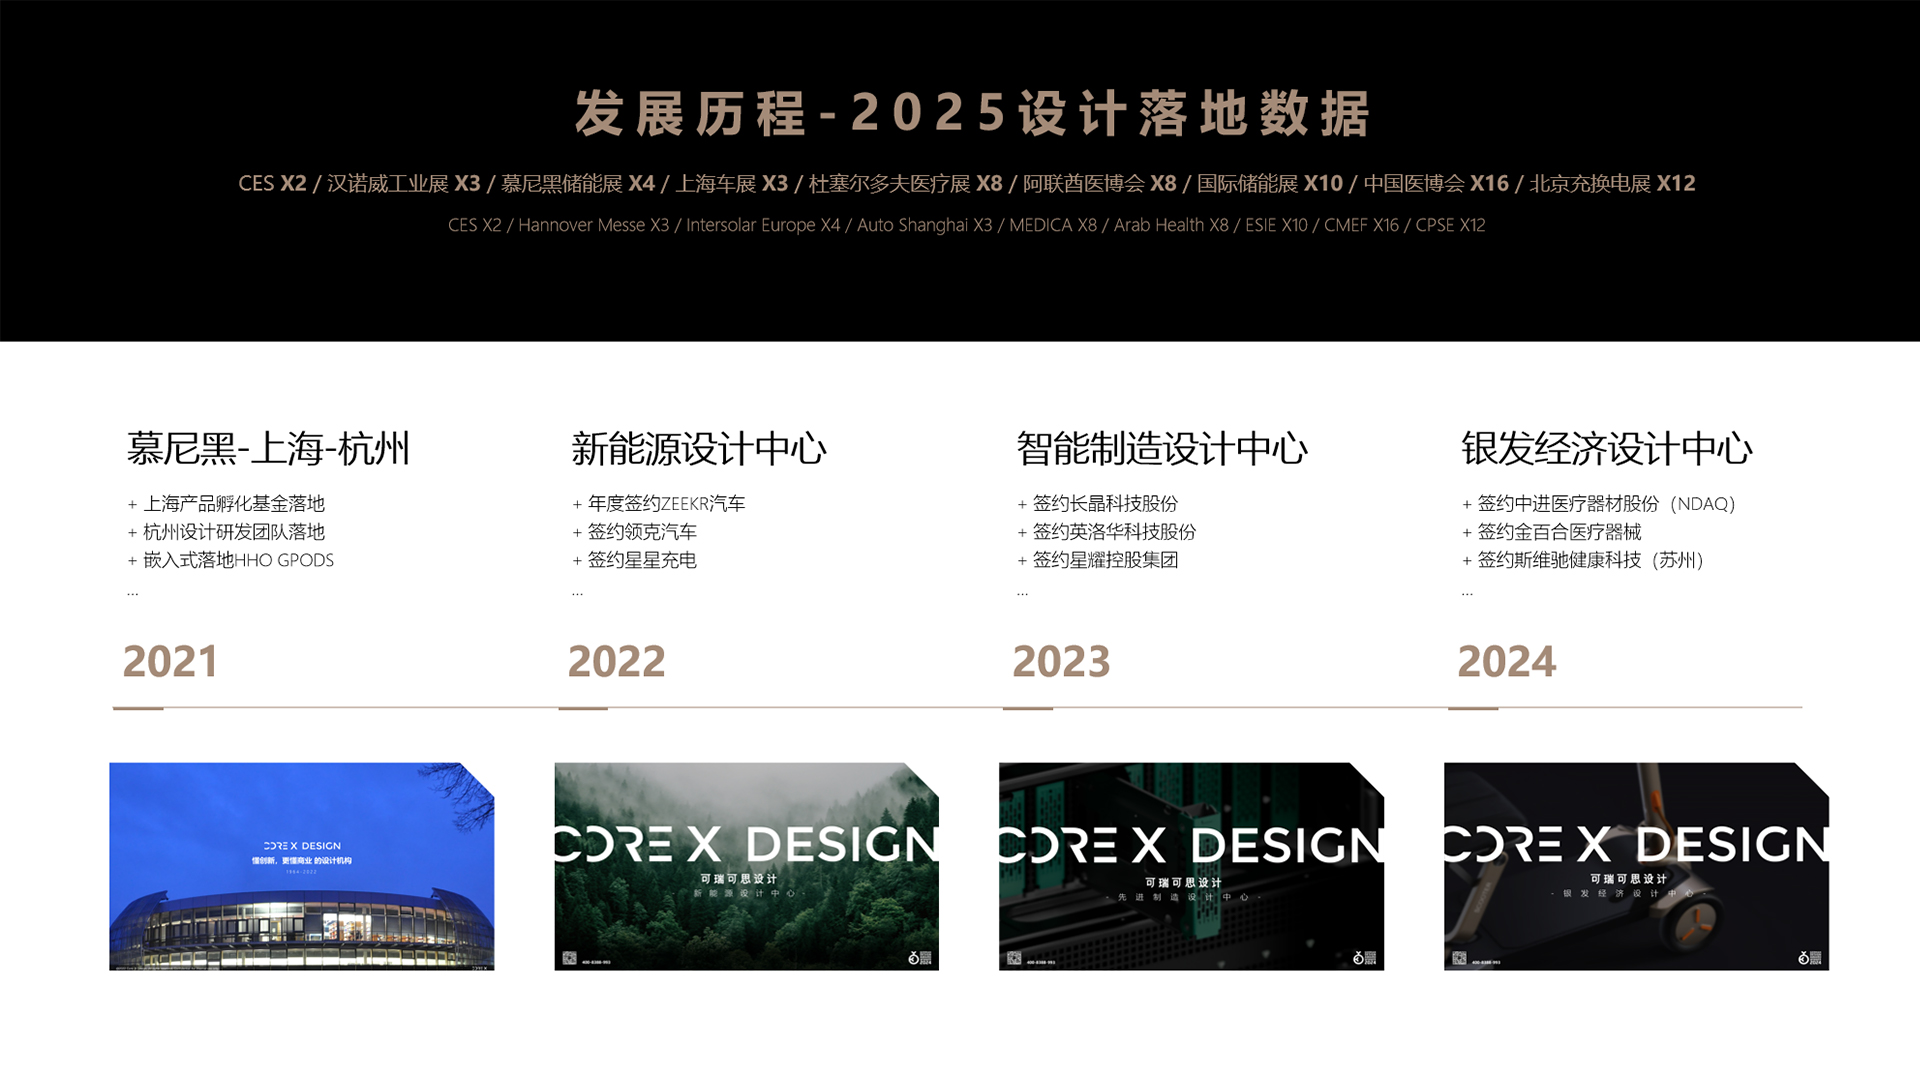Screen dimensions: 1920x1080
Task: Click the ESIE X10 text
Action: click(1276, 225)
